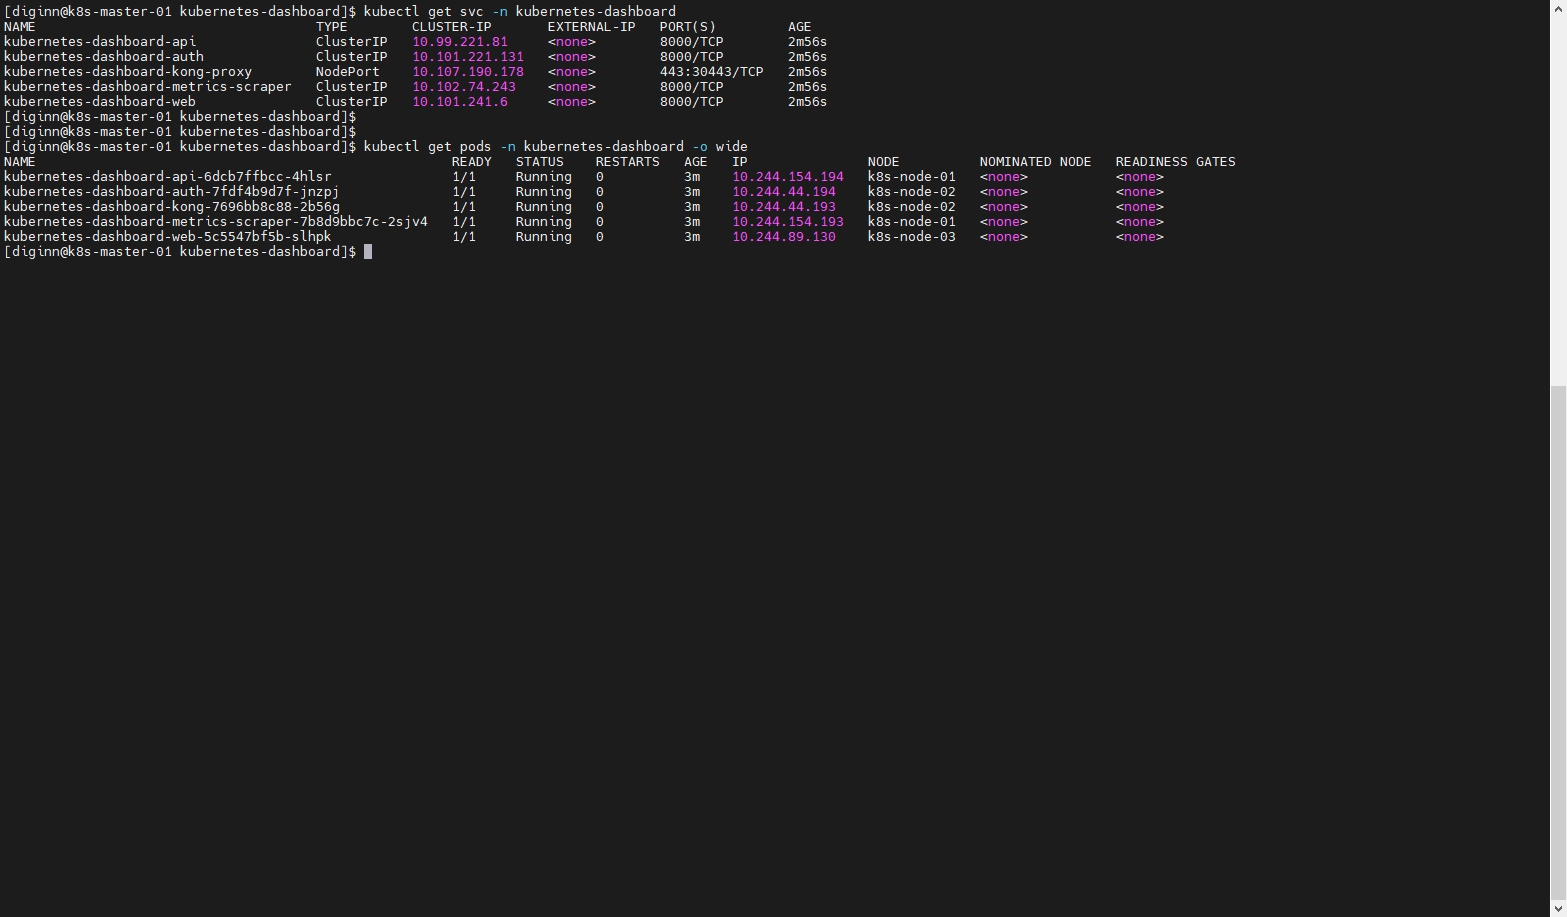1567x917 pixels.
Task: Click the pod IP 10.244.154.194
Action: [787, 177]
